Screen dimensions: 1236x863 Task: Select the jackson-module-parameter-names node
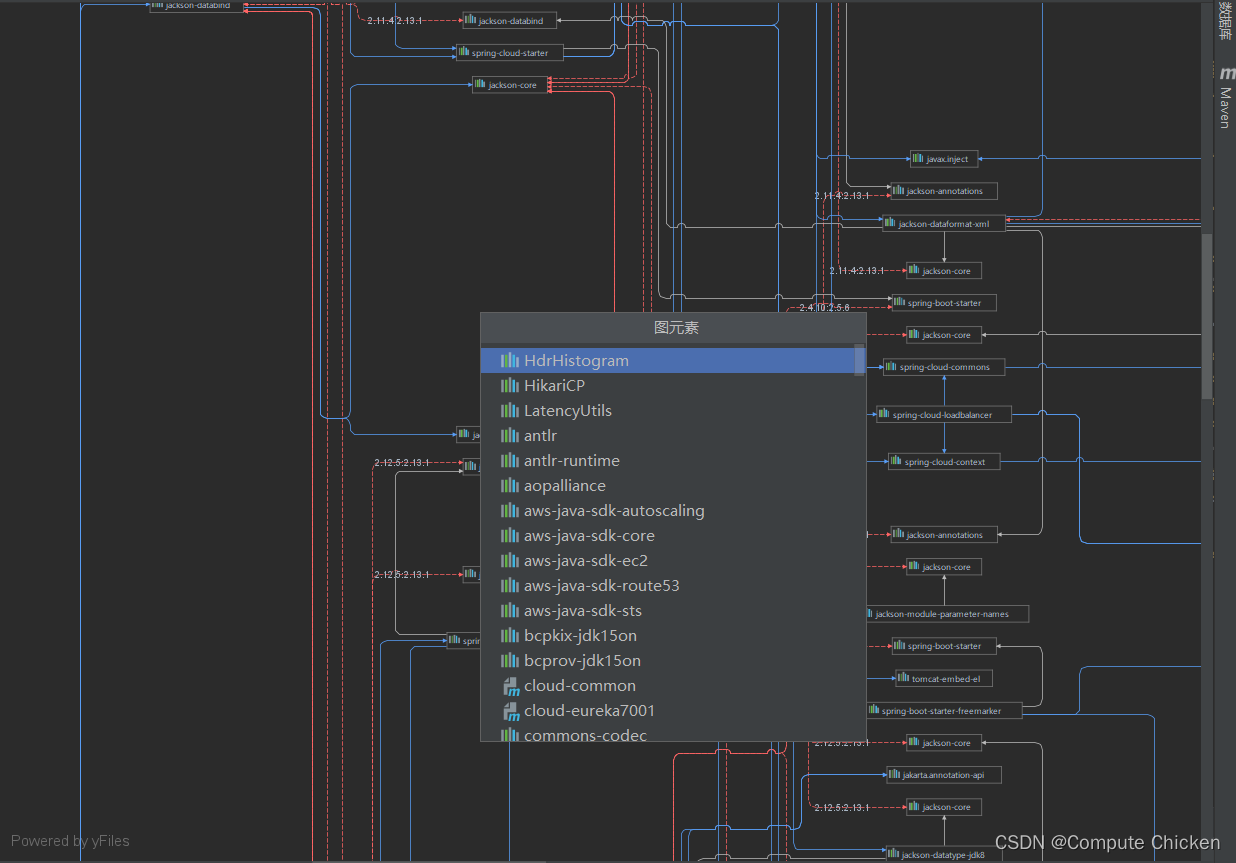pyautogui.click(x=948, y=613)
